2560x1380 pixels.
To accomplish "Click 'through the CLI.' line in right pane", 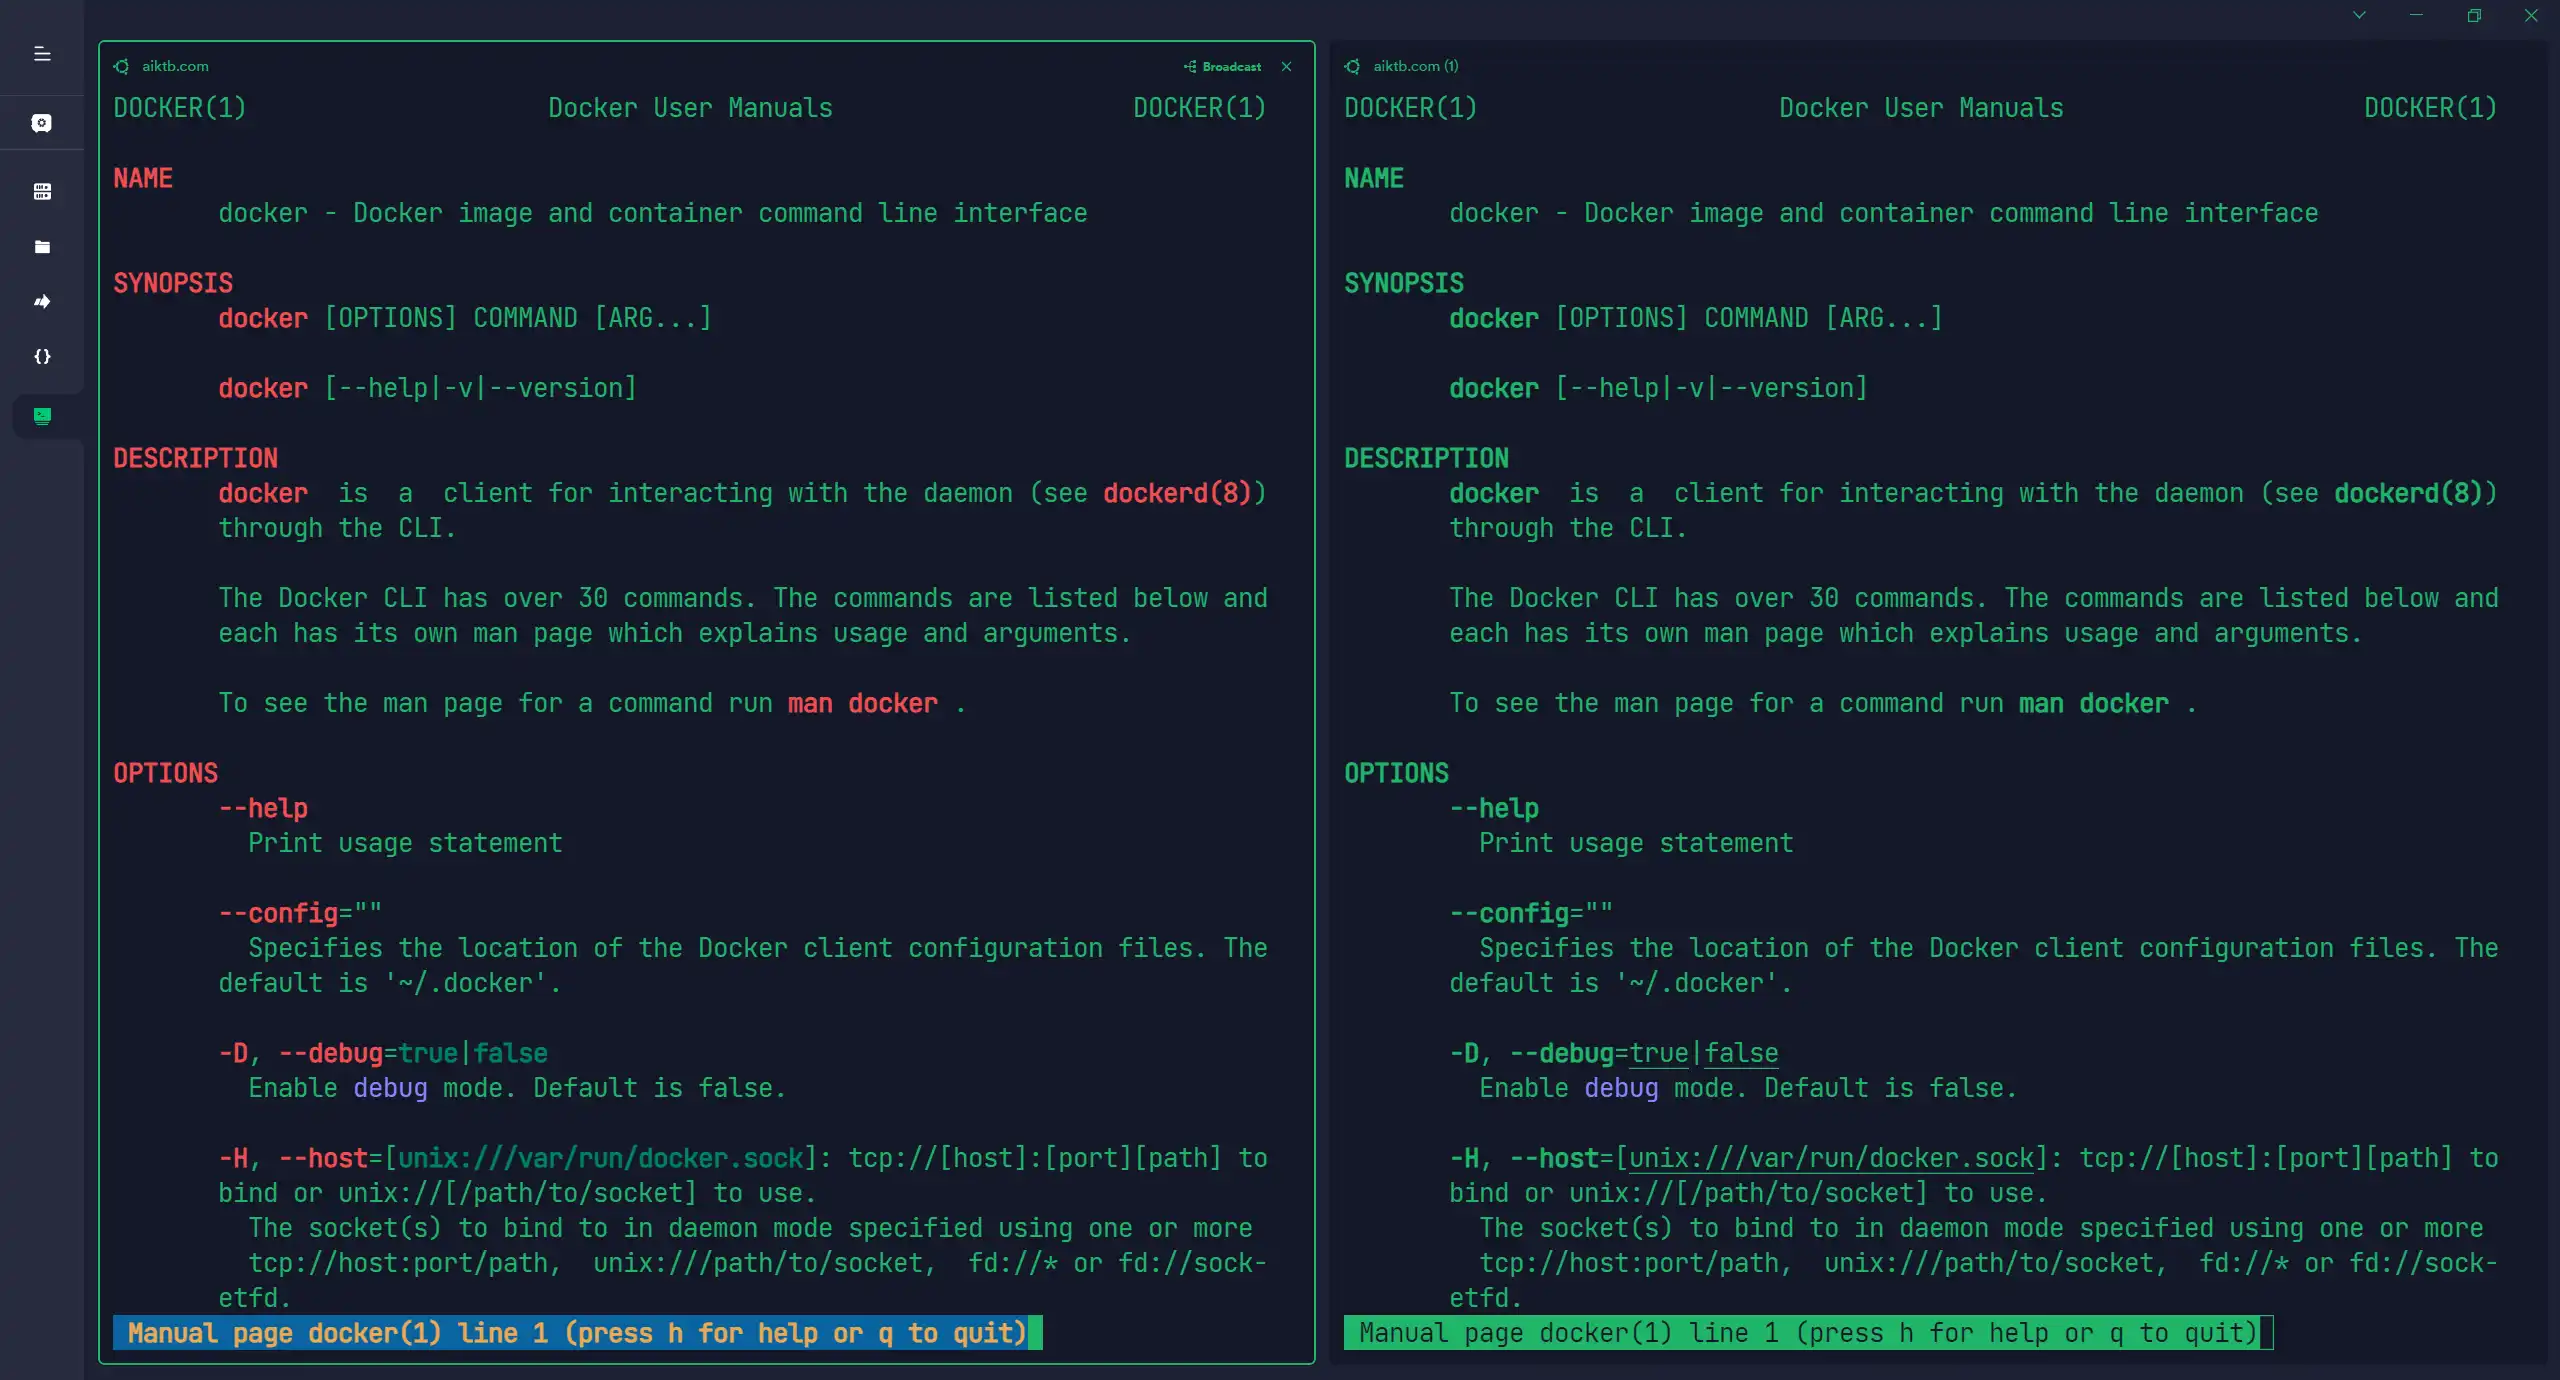I will click(1569, 529).
